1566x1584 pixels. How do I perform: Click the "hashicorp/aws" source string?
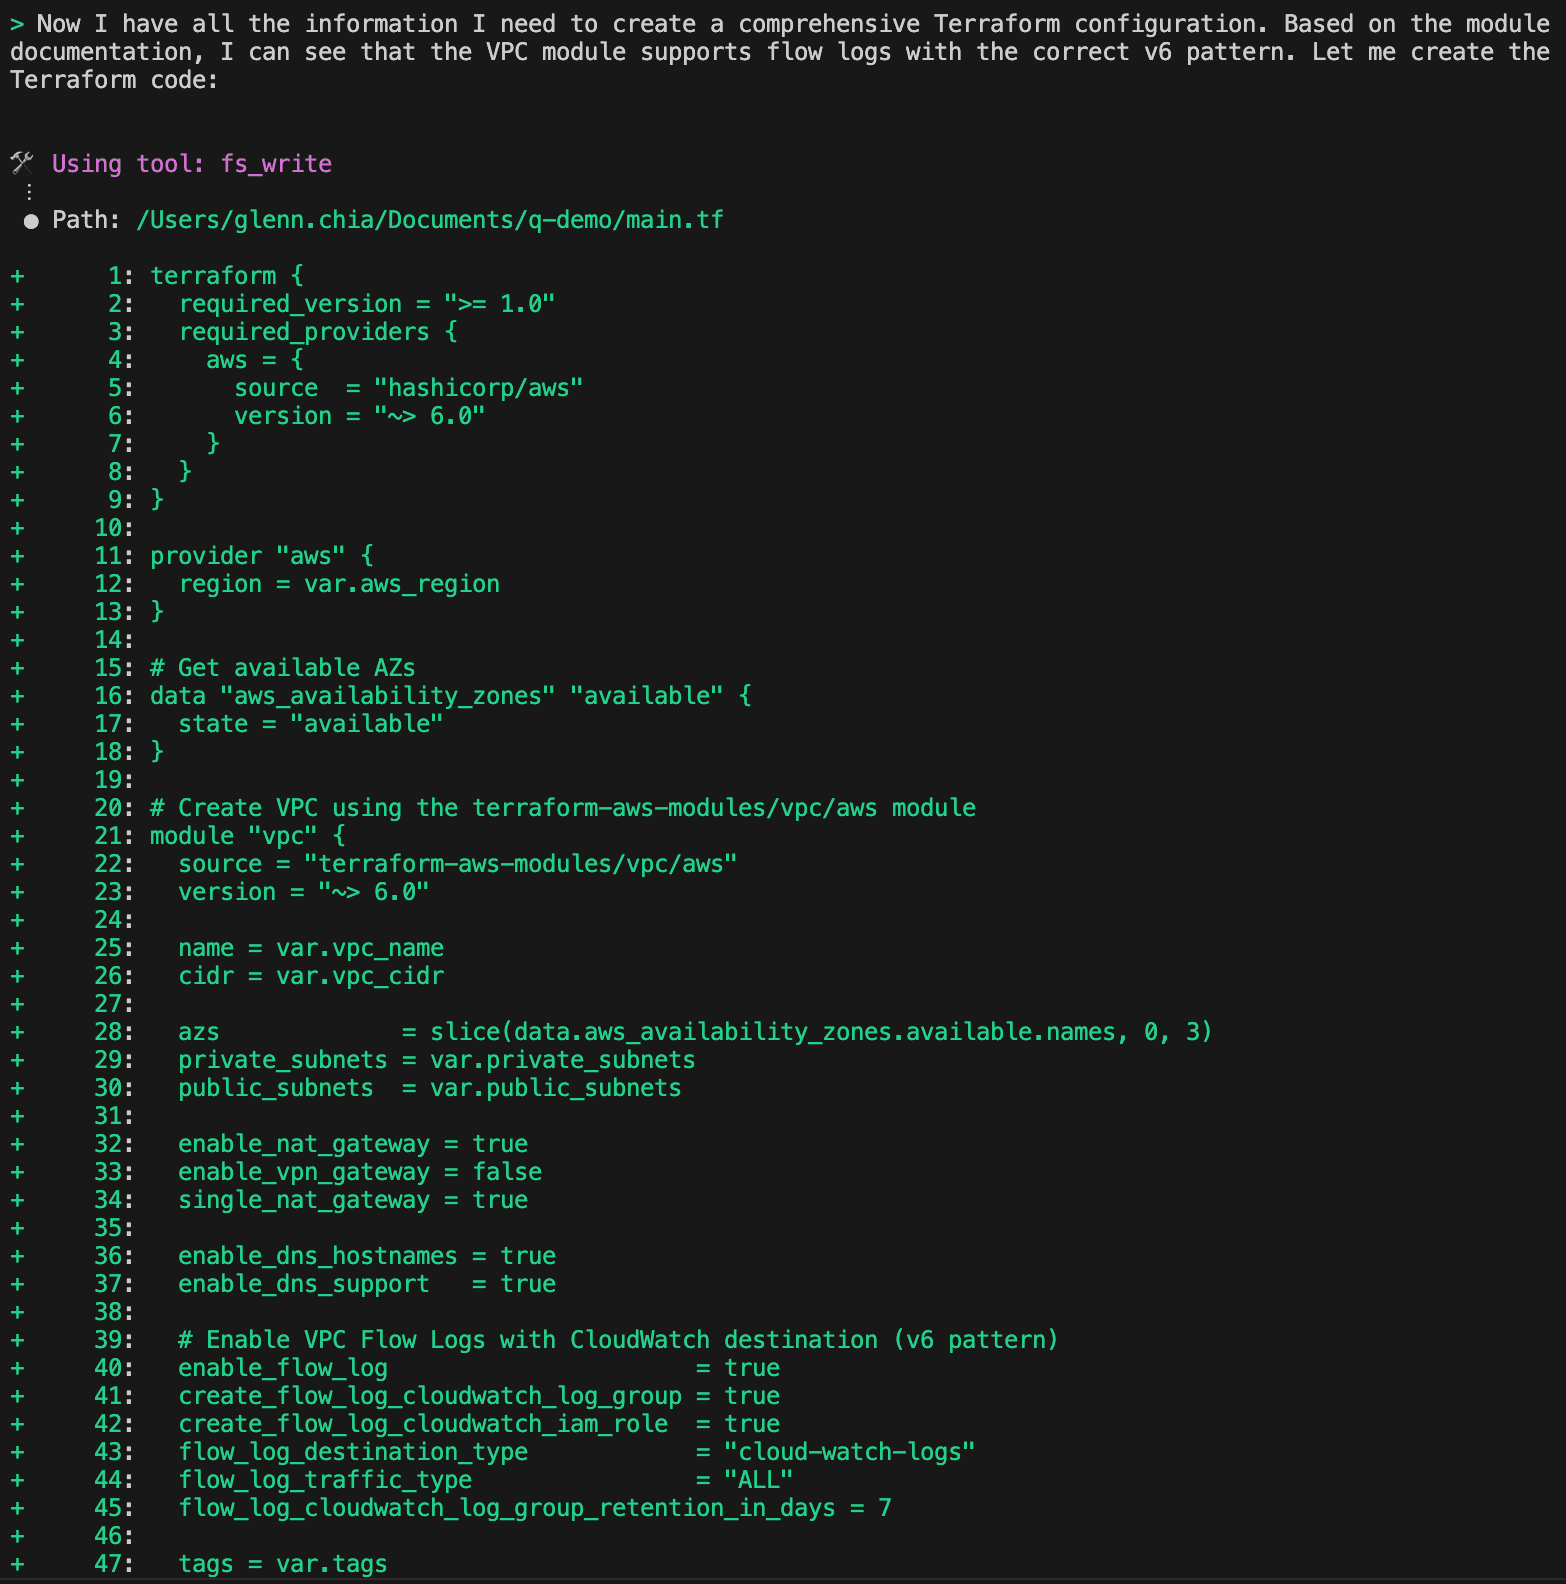pyautogui.click(x=478, y=388)
